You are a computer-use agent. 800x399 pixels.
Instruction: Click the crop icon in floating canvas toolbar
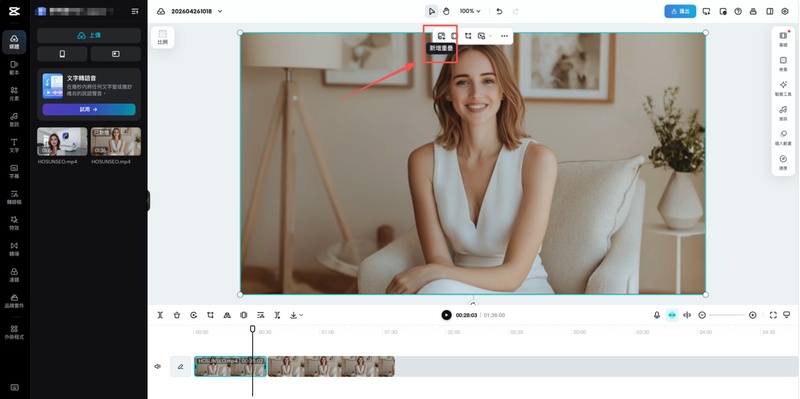(468, 36)
